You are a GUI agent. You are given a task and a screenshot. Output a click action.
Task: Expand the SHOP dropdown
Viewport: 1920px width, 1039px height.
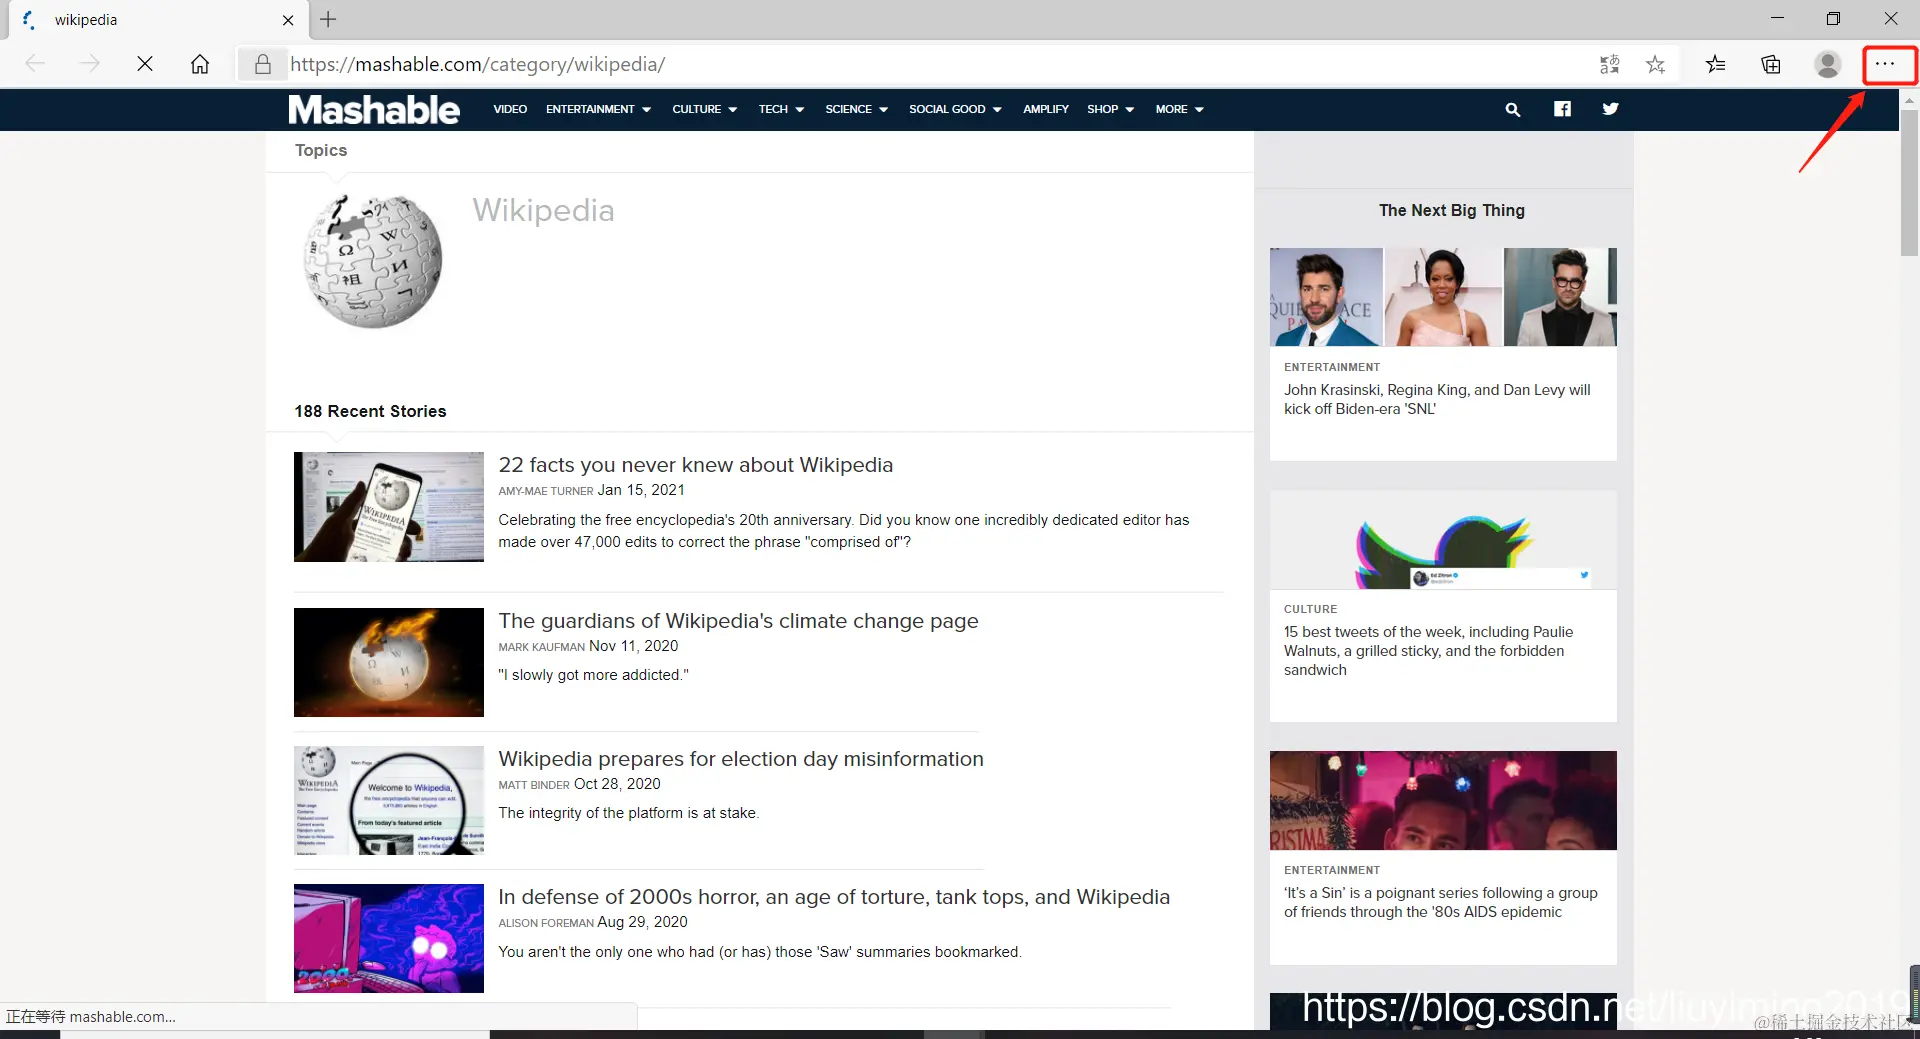point(1110,109)
